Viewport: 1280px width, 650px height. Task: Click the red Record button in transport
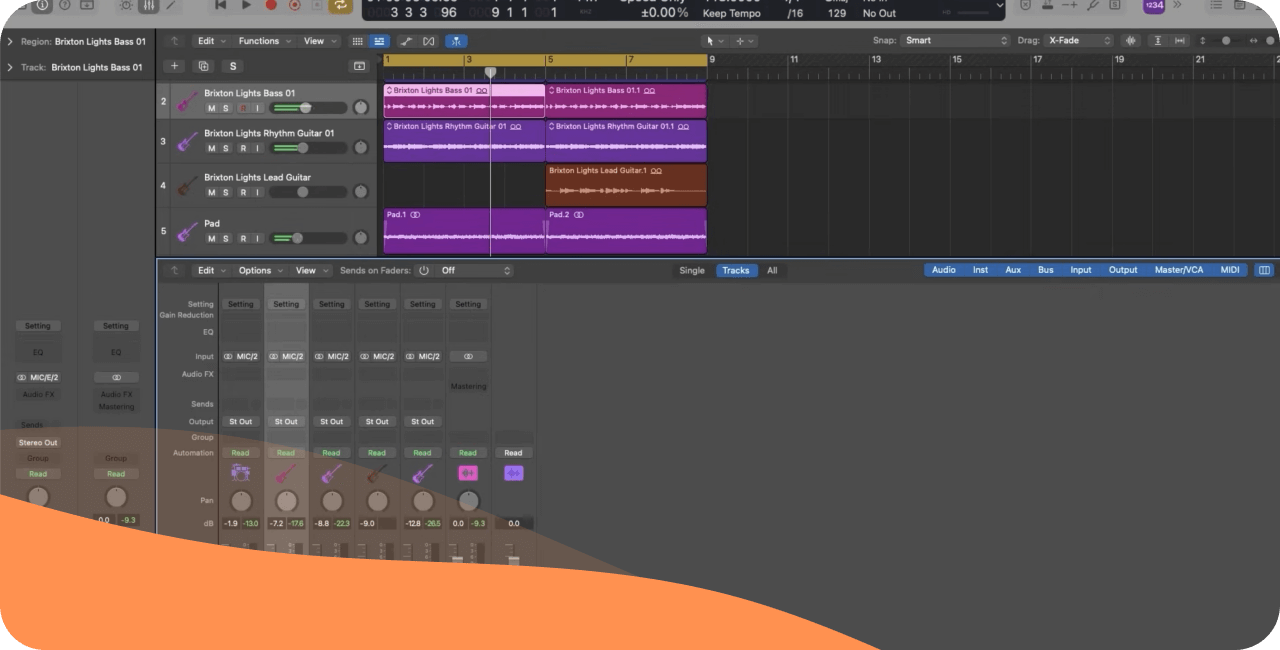click(x=271, y=6)
